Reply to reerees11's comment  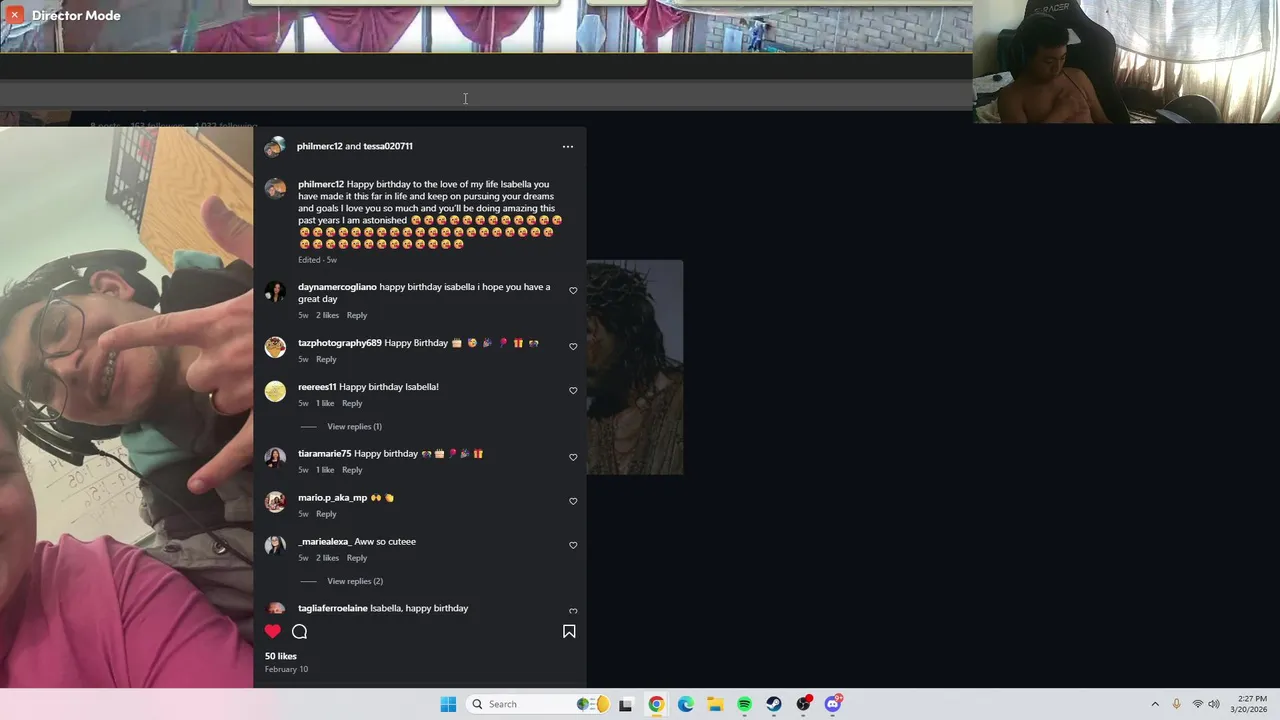352,403
